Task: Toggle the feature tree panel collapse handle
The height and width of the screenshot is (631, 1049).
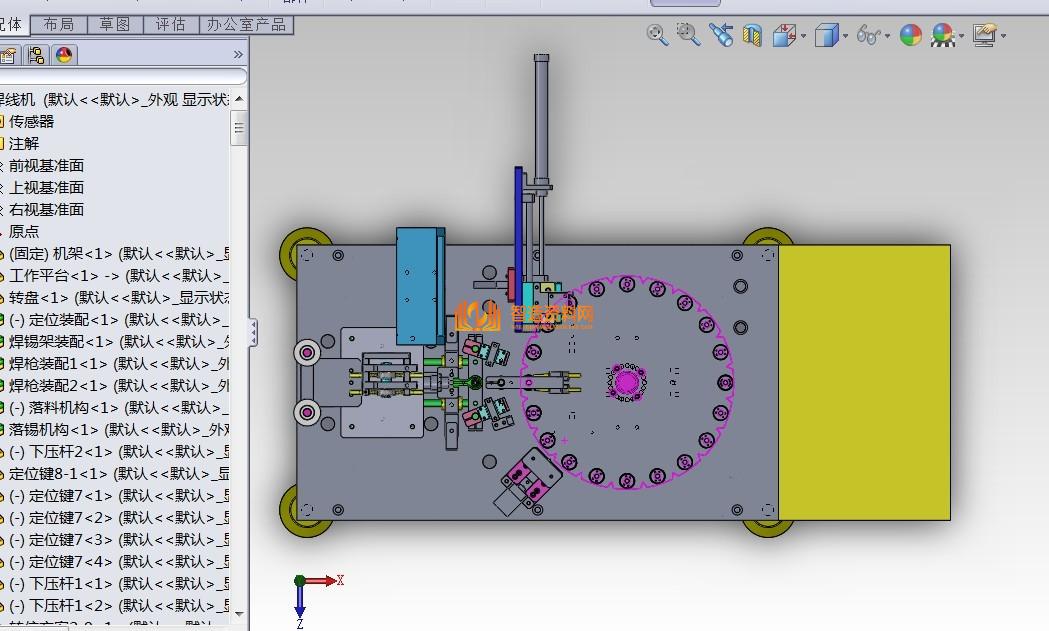Action: point(253,332)
